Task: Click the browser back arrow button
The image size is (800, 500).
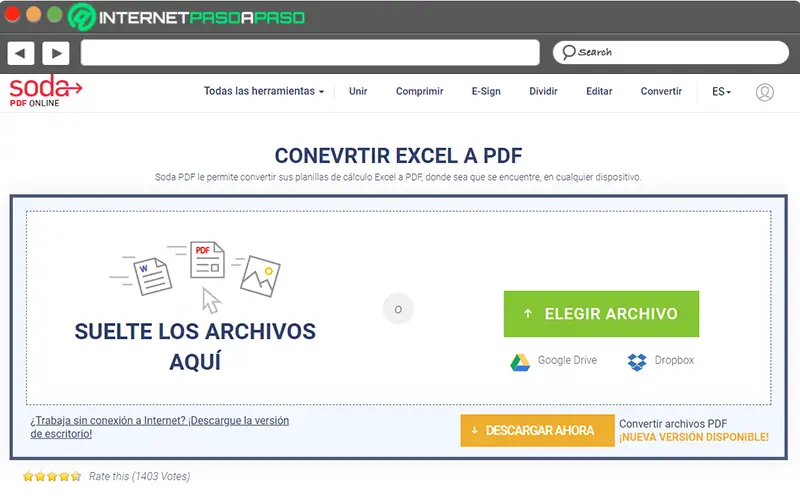Action: 20,53
